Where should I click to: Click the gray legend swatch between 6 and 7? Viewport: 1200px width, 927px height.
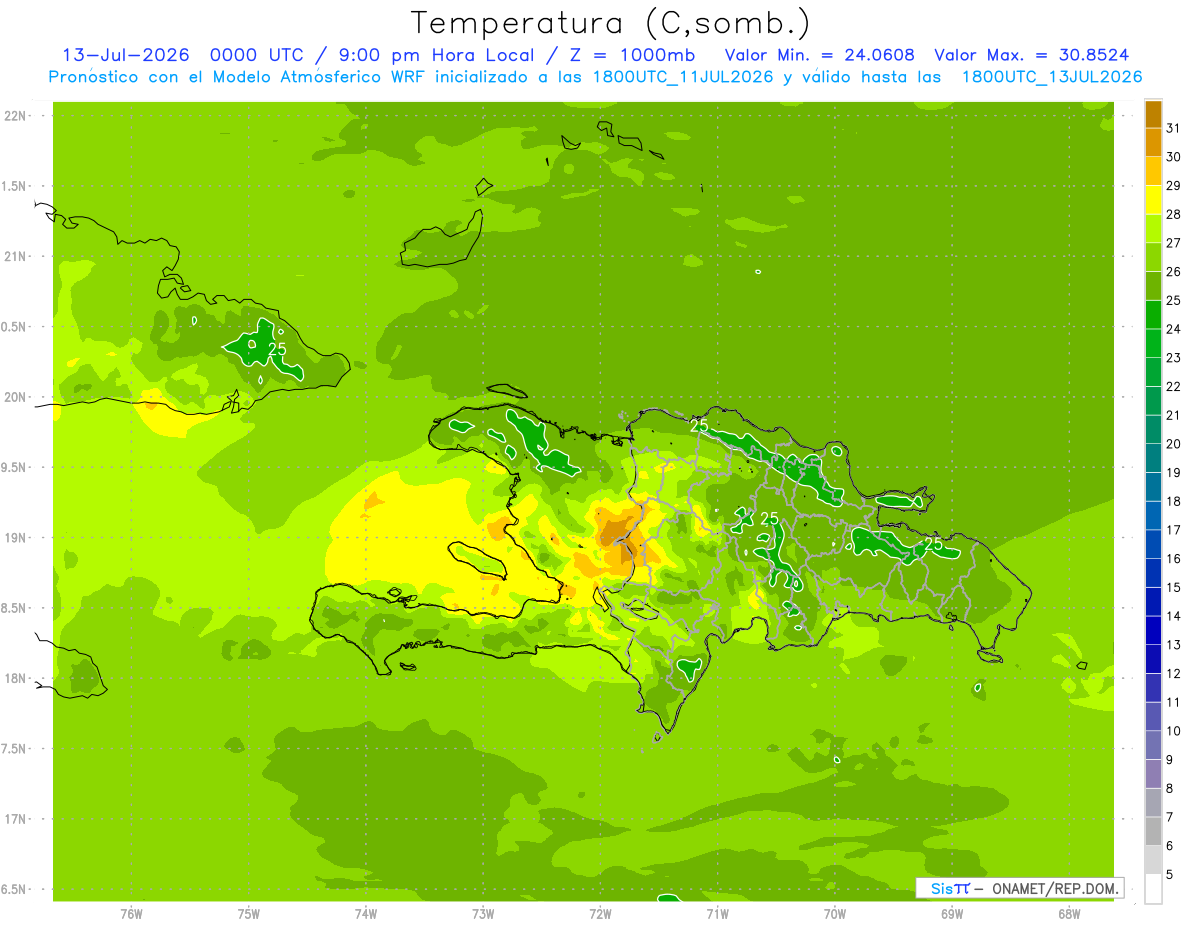(x=1153, y=831)
